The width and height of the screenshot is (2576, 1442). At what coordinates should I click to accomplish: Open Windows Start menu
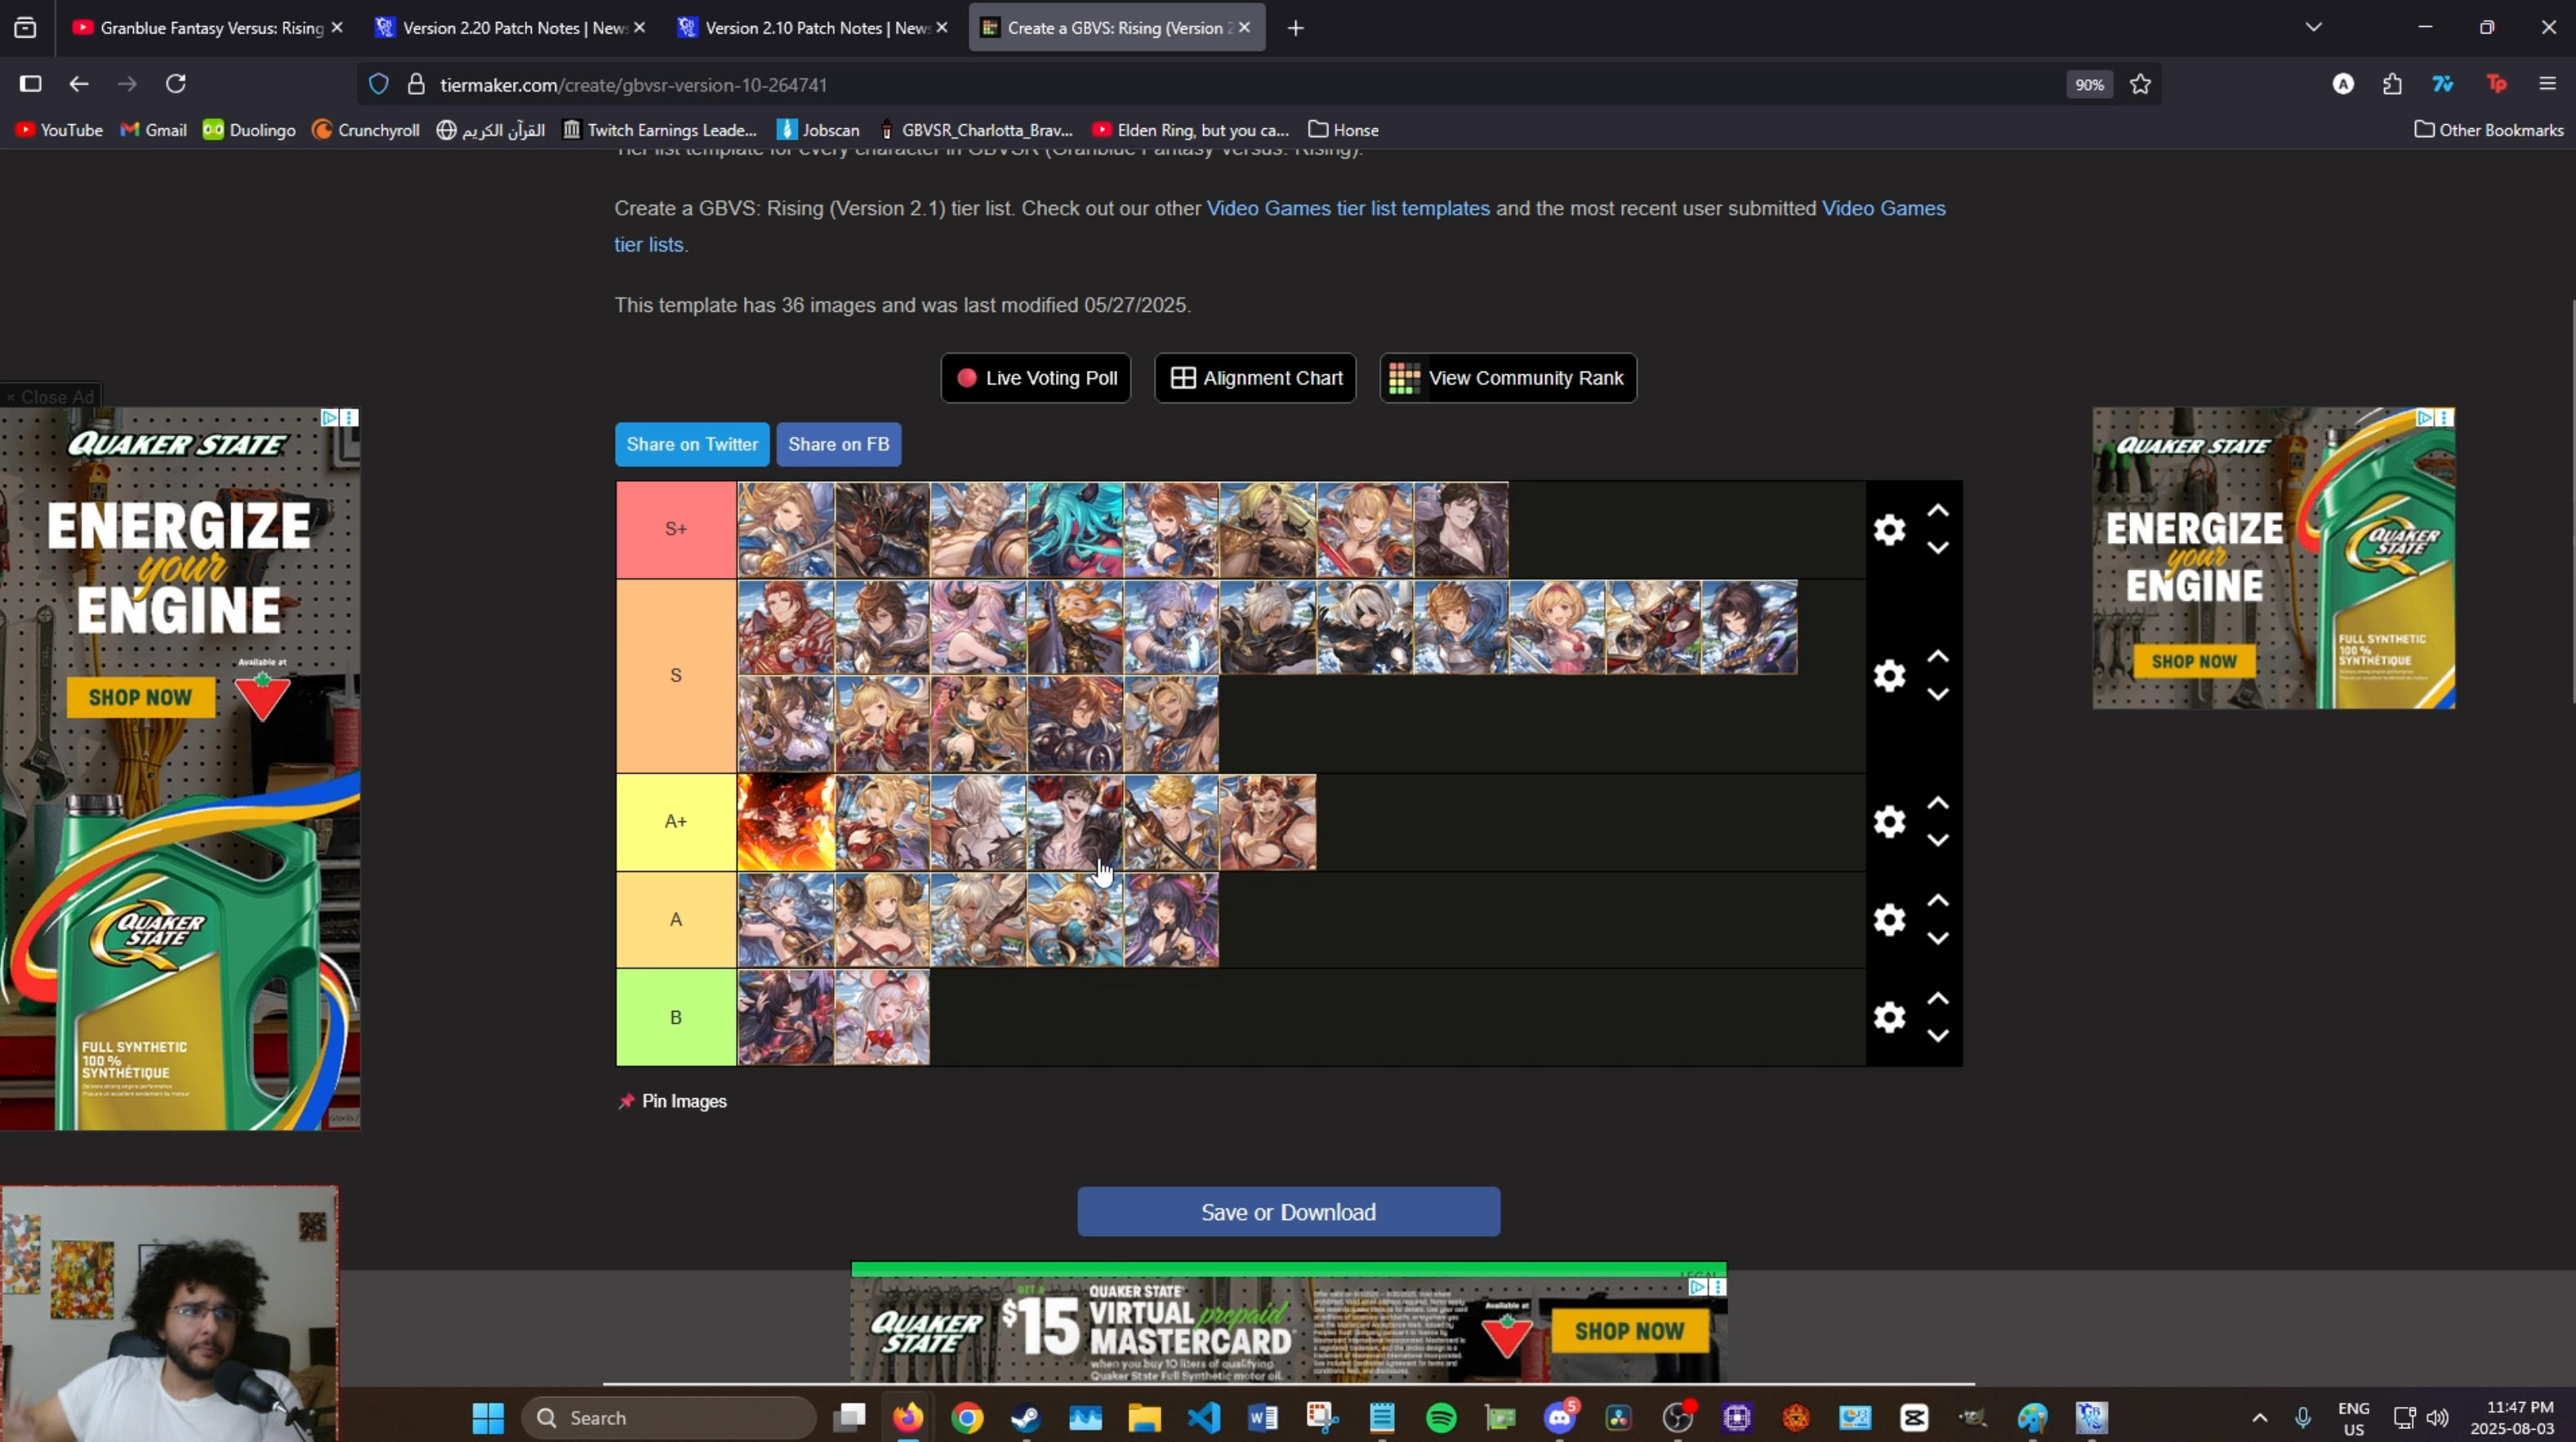tap(488, 1417)
